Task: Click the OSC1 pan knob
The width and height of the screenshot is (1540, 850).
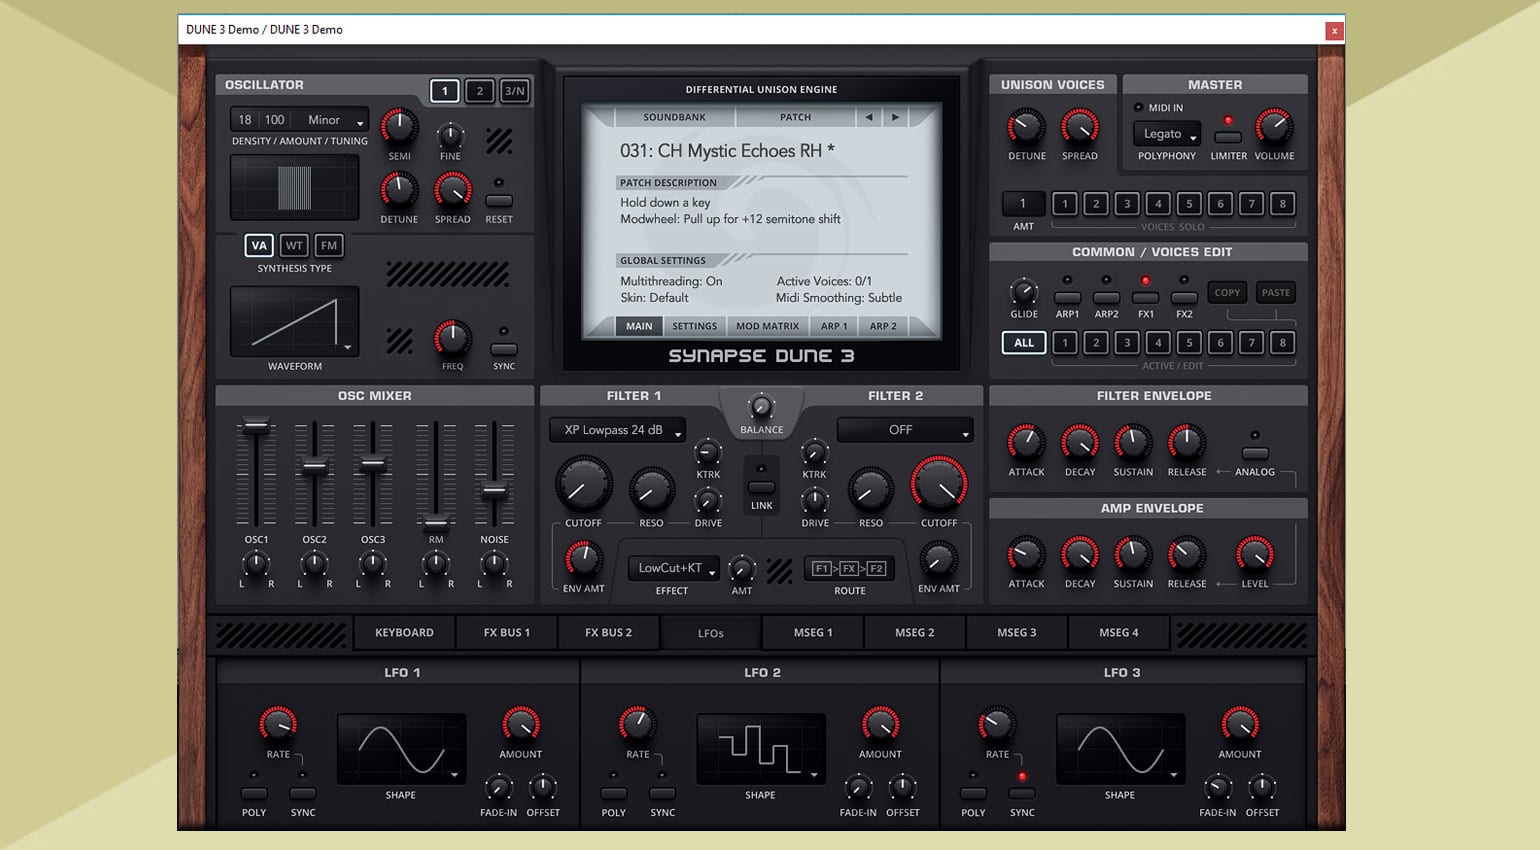Action: click(x=256, y=565)
